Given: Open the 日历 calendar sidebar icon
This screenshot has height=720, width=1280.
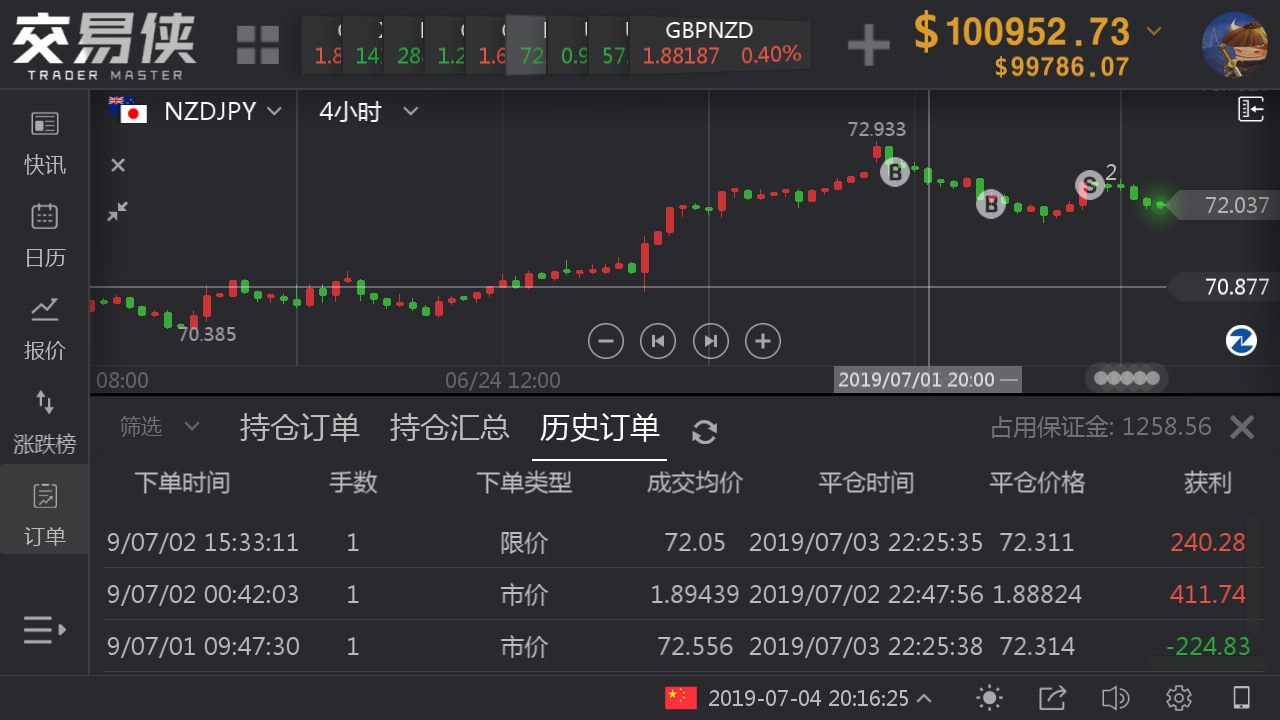Looking at the screenshot, I should (45, 235).
